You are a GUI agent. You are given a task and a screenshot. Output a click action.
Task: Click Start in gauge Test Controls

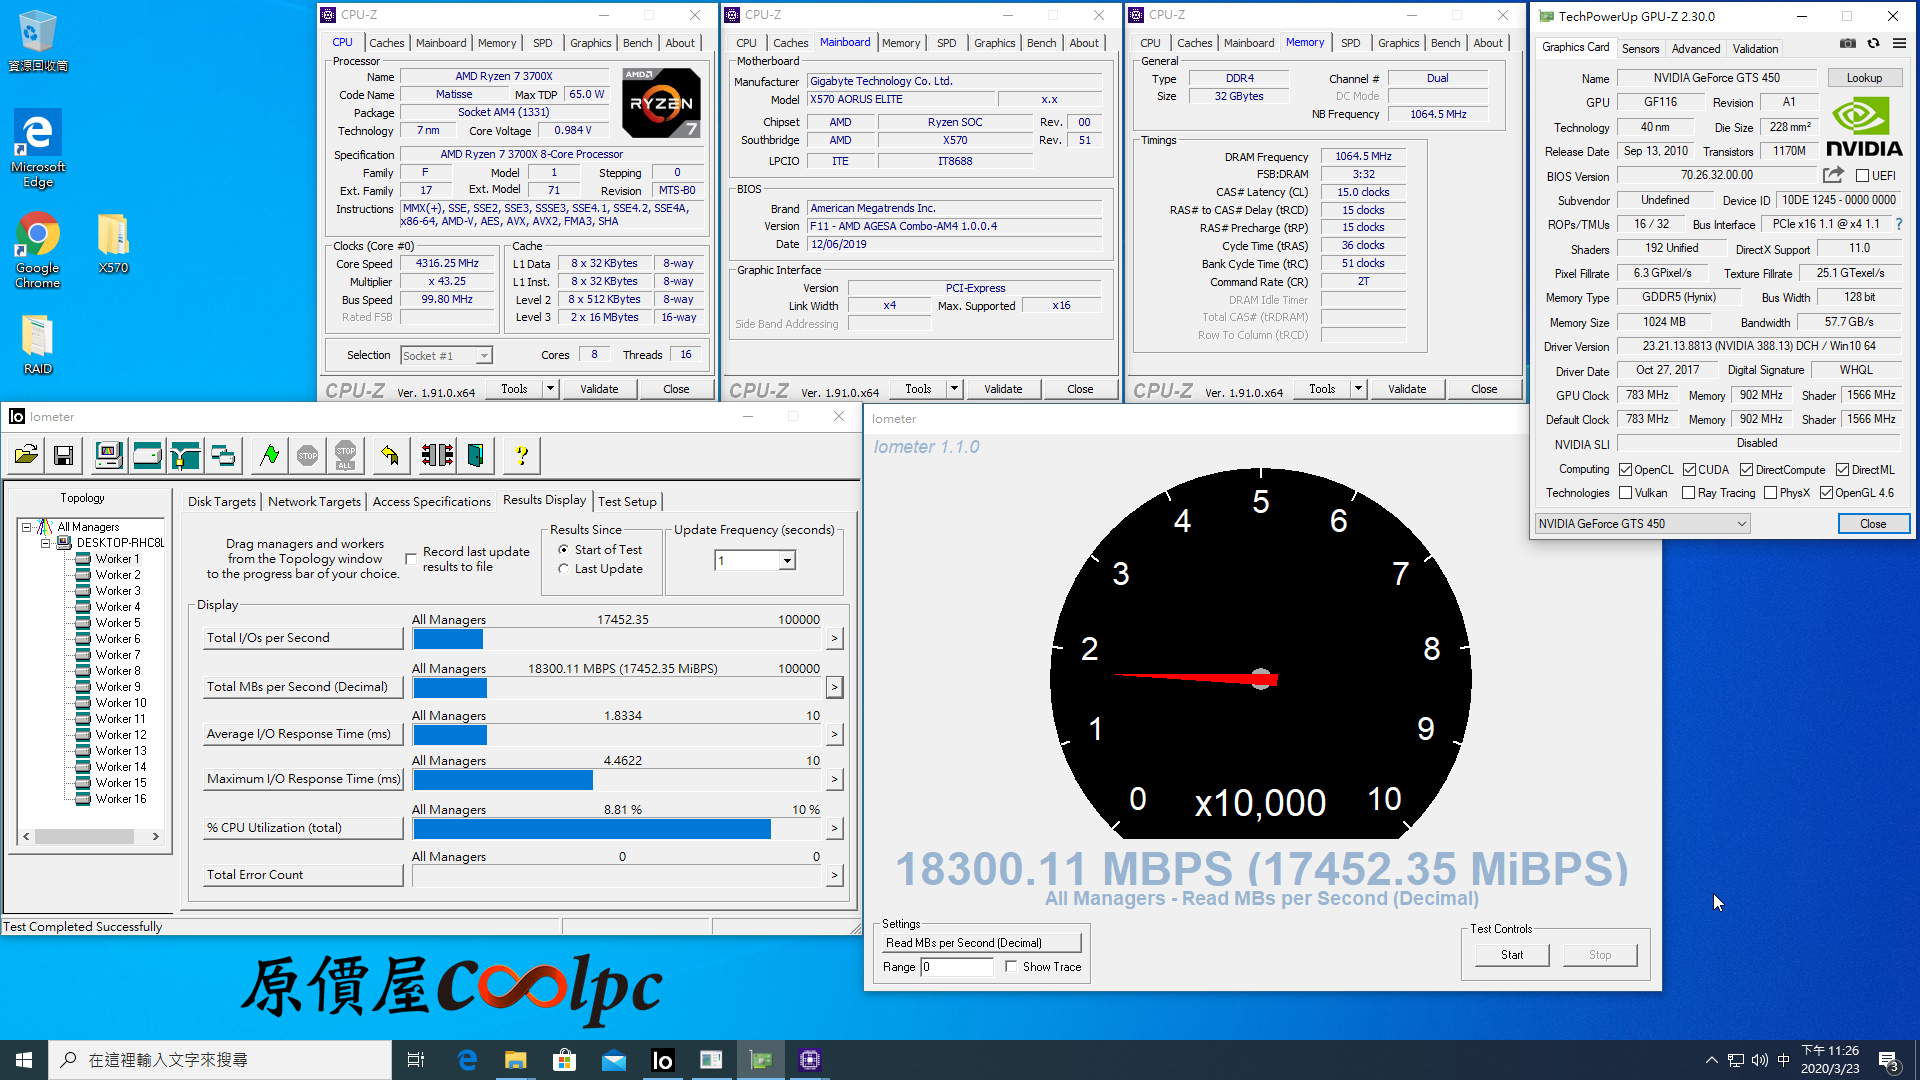tap(1512, 955)
